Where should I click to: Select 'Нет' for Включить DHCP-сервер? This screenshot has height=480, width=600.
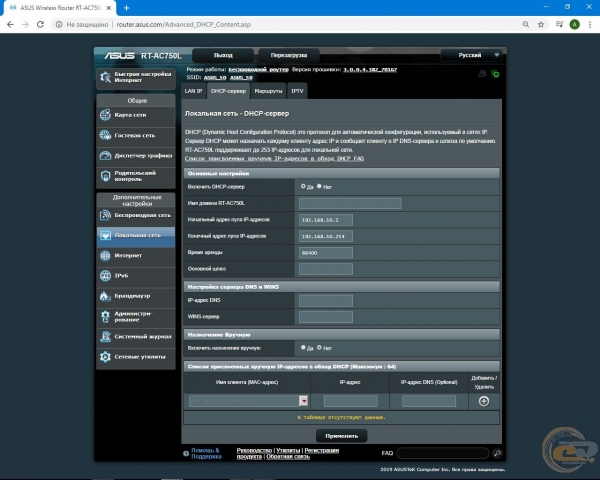[x=320, y=186]
